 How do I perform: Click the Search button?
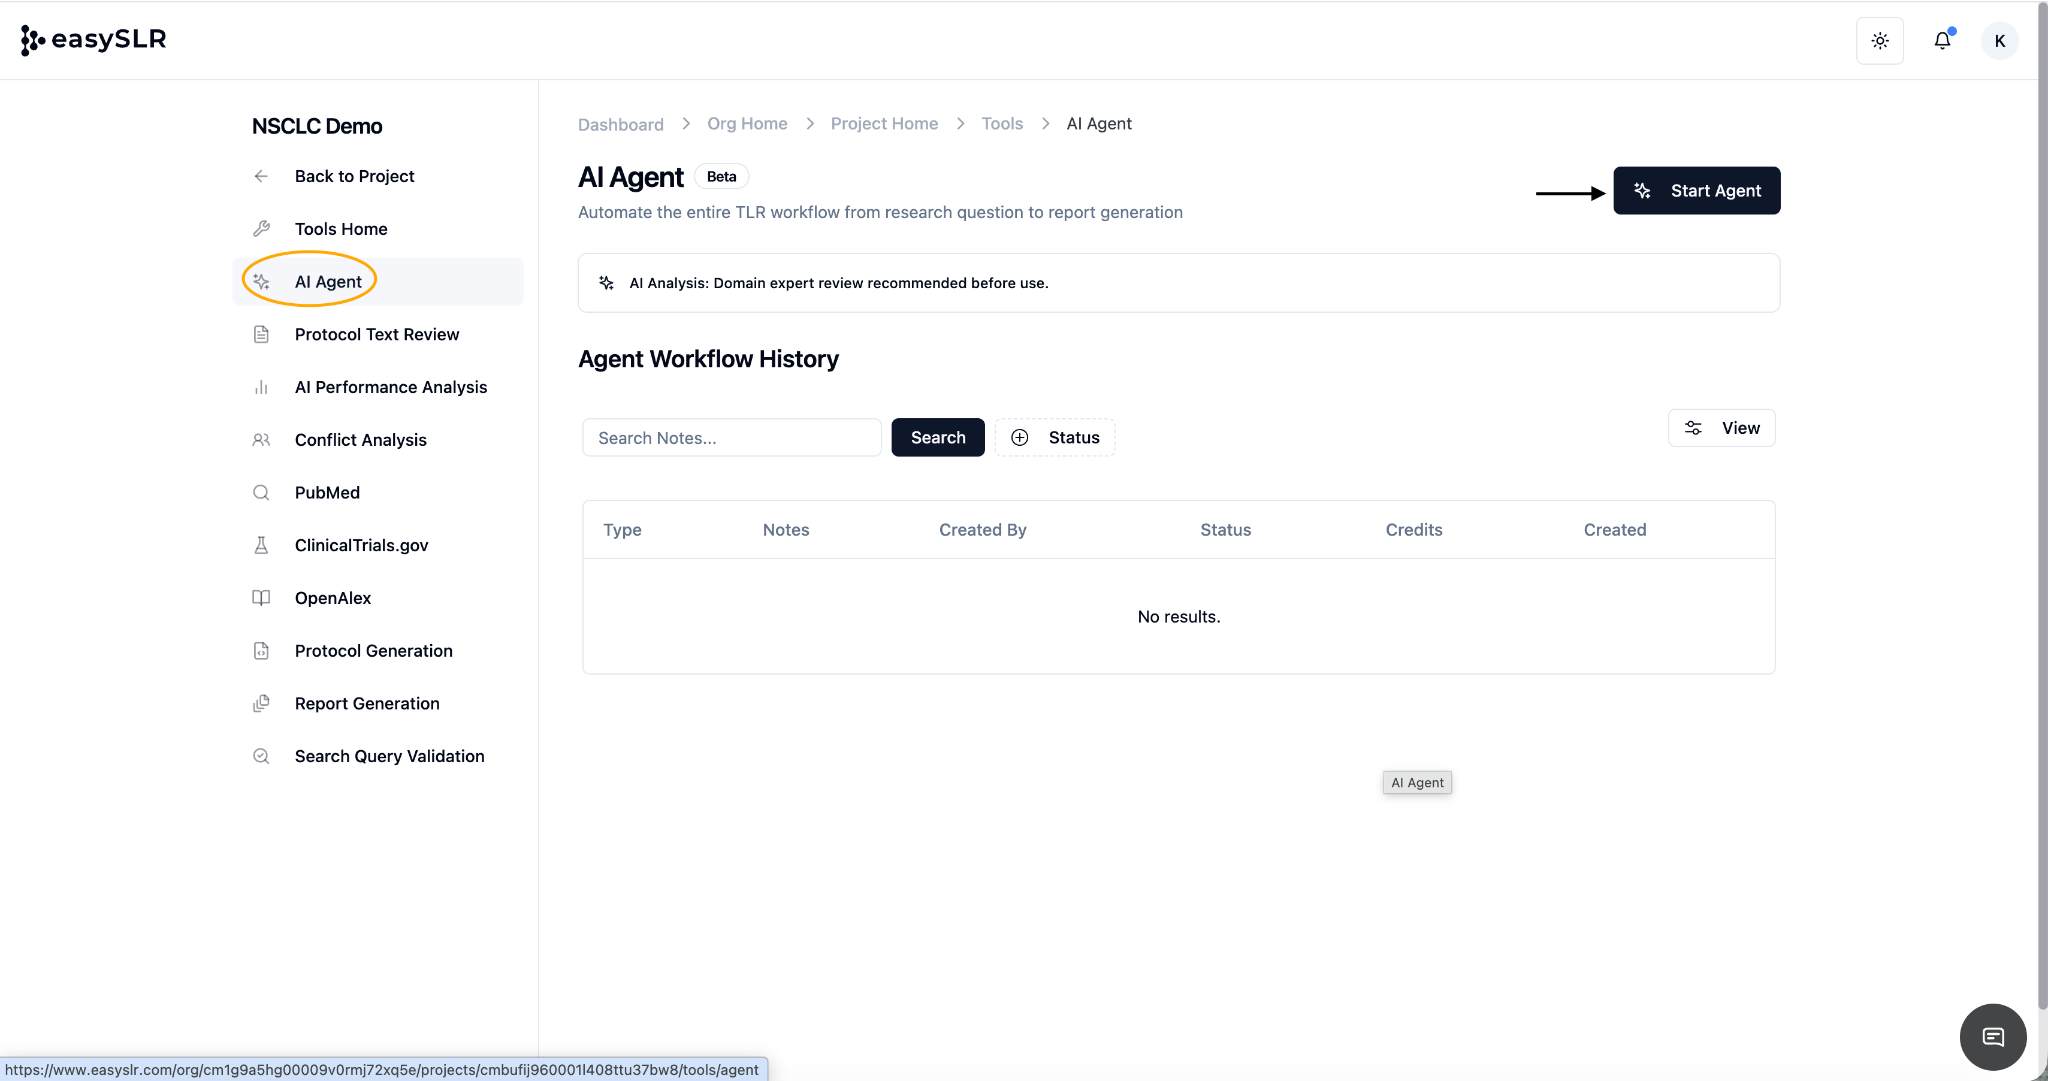(937, 437)
